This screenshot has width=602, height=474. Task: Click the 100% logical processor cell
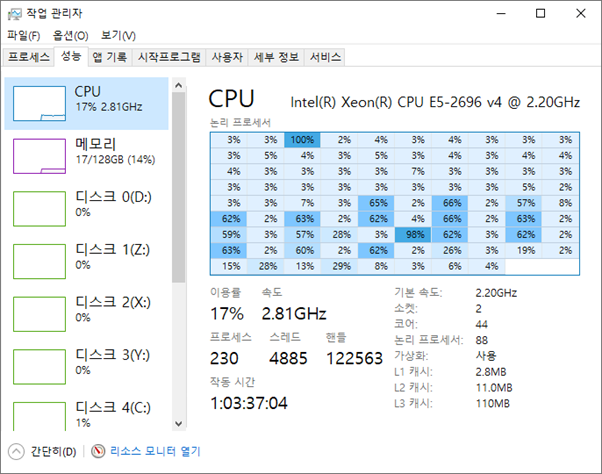click(302, 140)
